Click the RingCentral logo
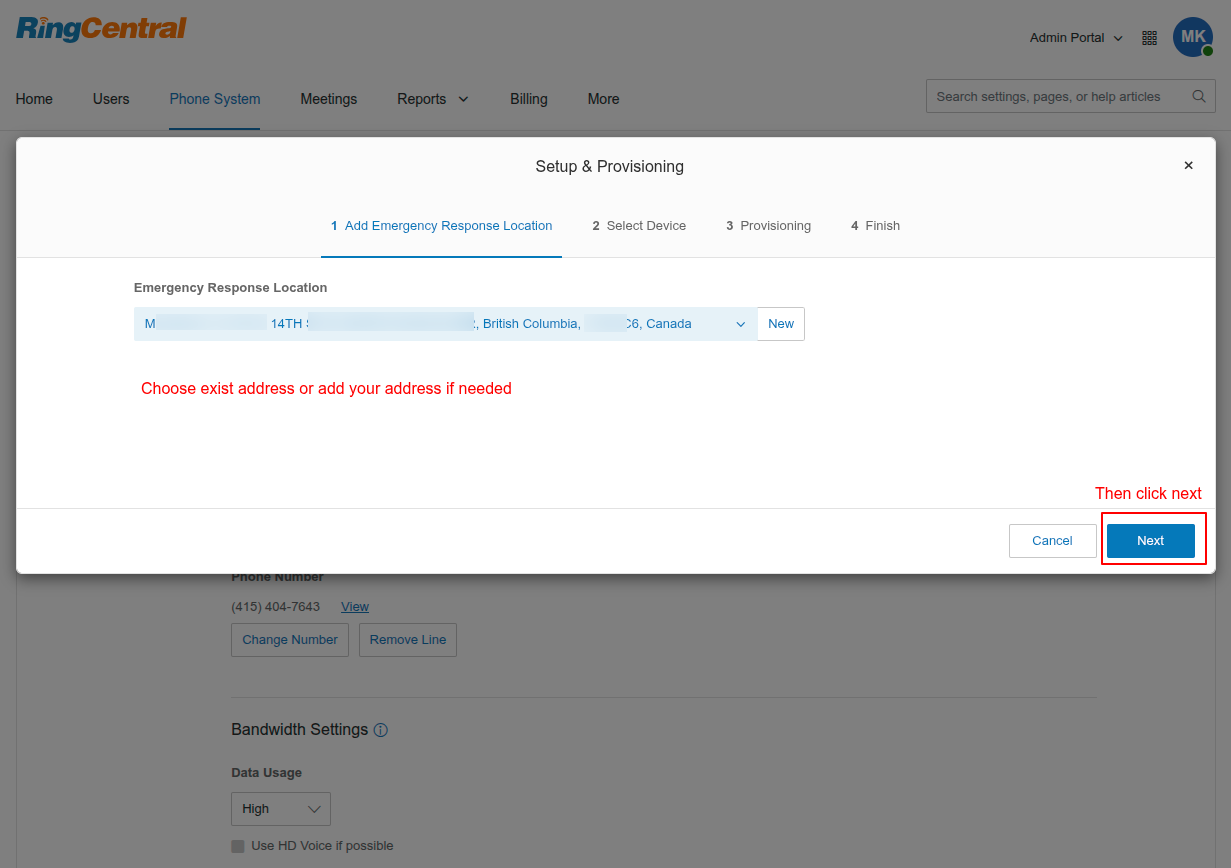Screen dimensions: 1231x868 (x=101, y=29)
